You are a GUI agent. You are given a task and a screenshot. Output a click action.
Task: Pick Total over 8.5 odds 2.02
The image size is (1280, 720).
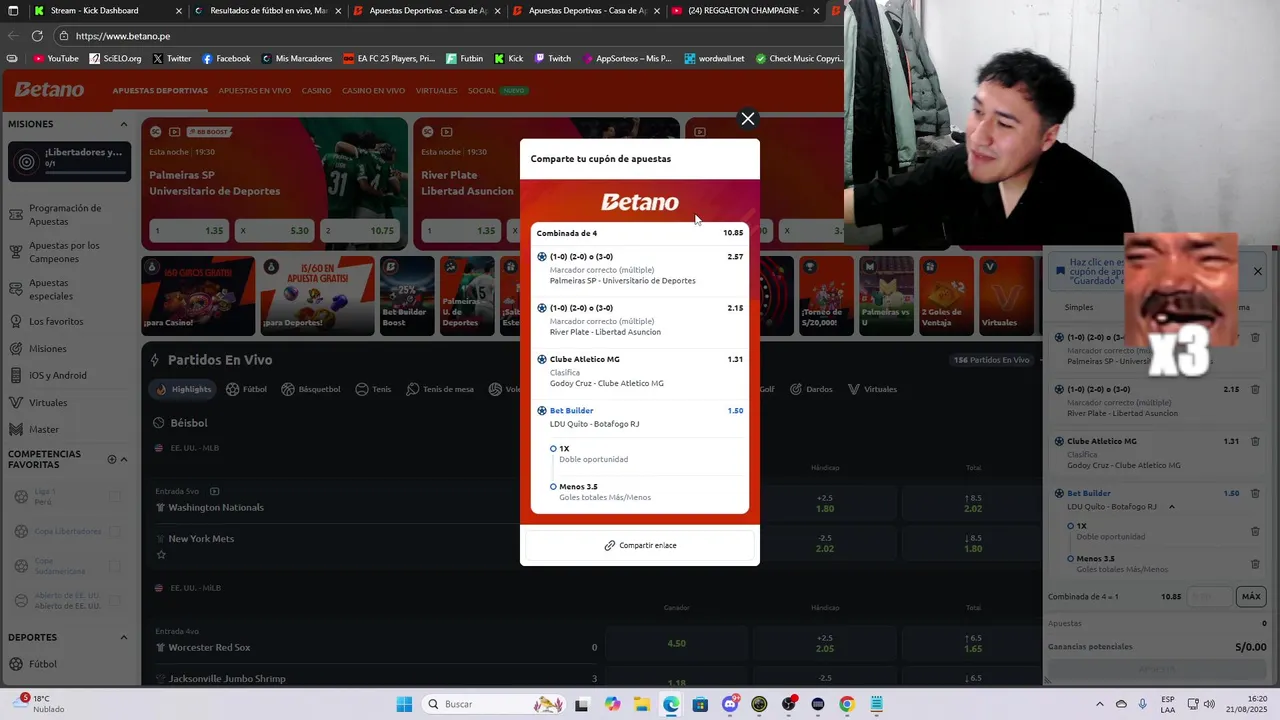click(x=973, y=503)
